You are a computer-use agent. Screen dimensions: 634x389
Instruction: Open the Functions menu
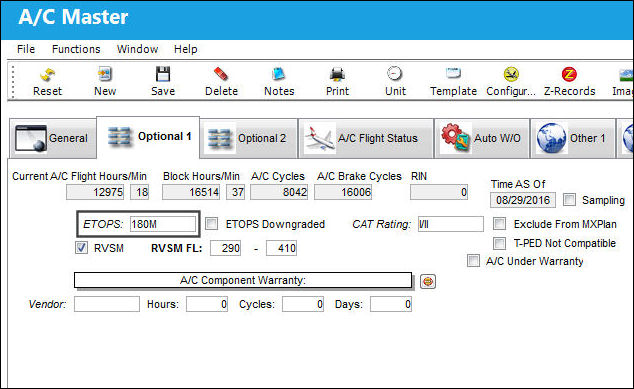tap(76, 49)
